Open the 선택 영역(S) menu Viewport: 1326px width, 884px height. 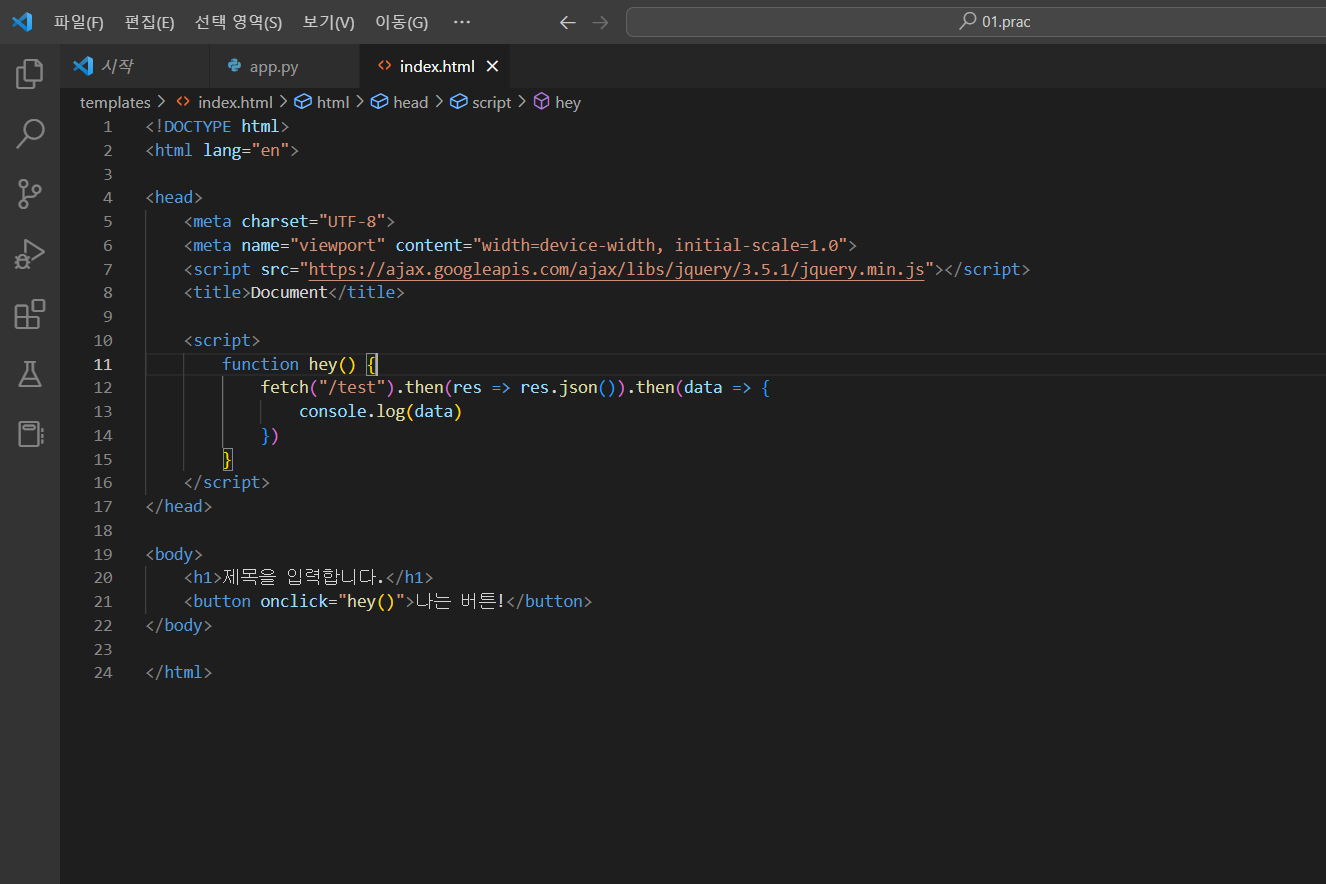[238, 22]
